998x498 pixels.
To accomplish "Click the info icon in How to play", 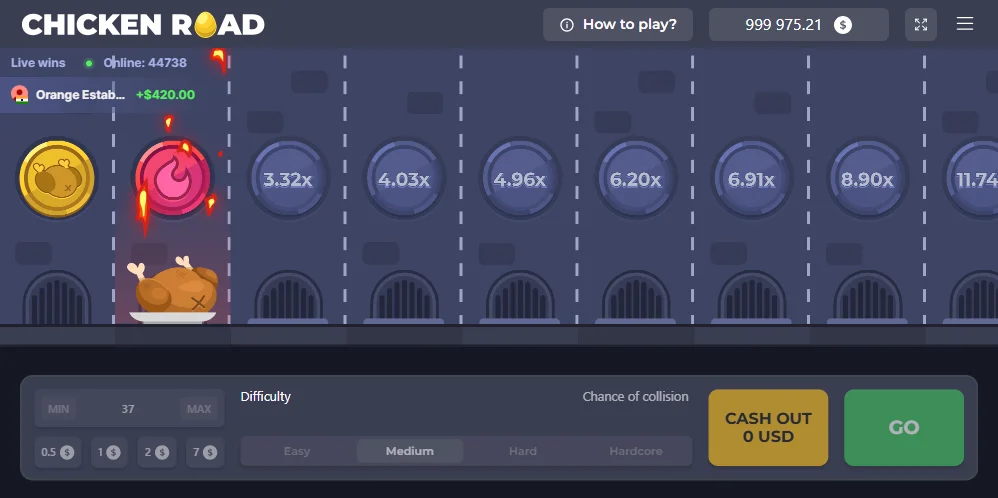I will pos(566,25).
